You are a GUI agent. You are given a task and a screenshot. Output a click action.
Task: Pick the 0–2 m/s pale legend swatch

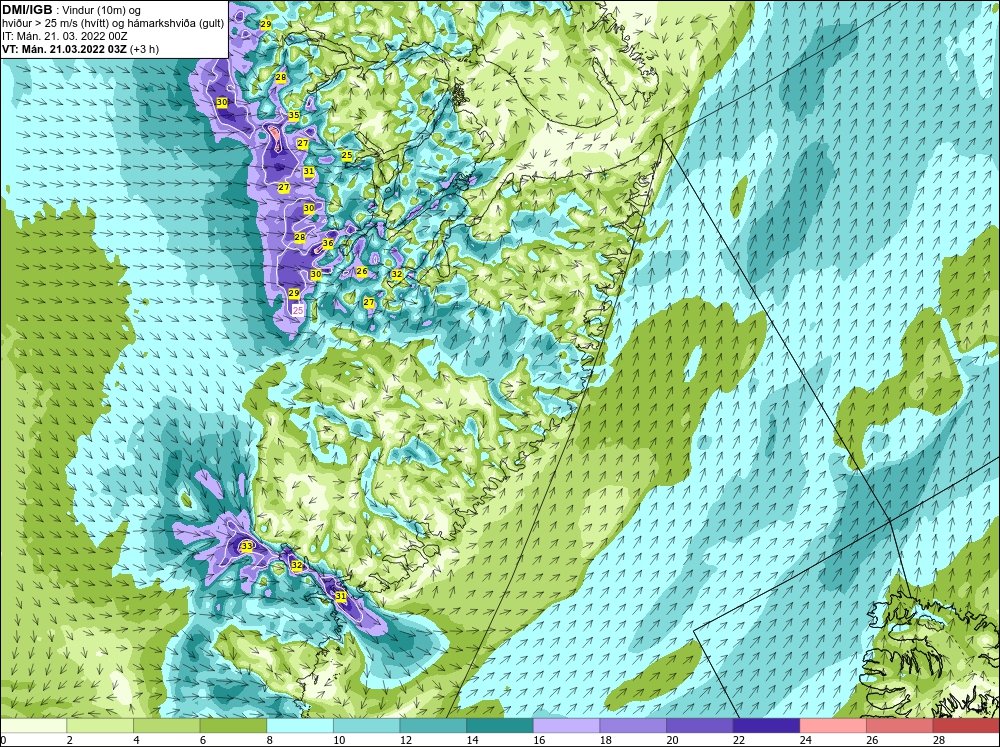click(x=33, y=725)
